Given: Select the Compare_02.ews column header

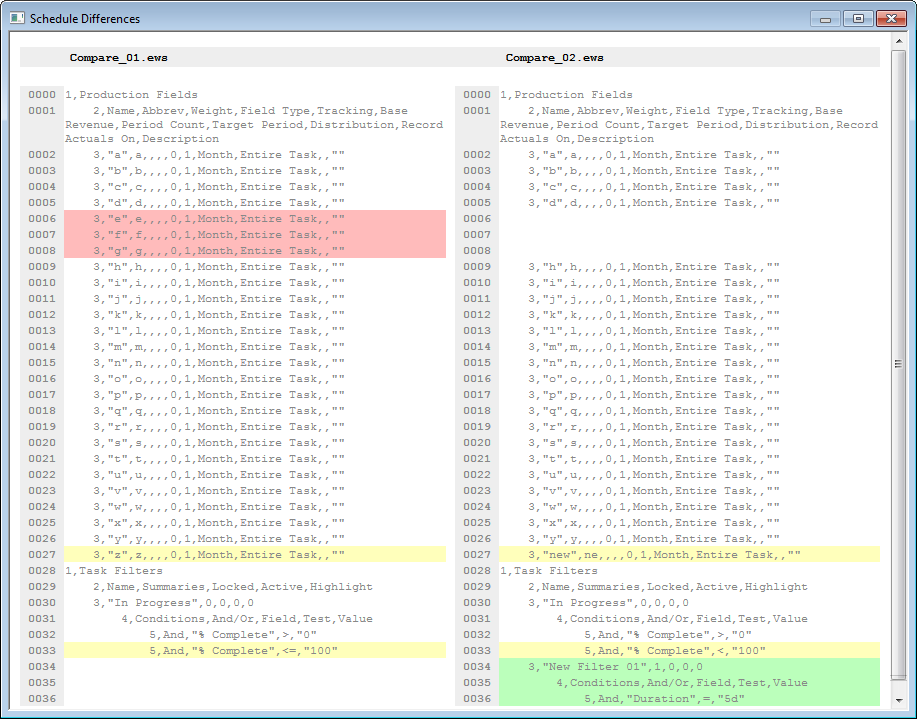Looking at the screenshot, I should click(x=554, y=58).
